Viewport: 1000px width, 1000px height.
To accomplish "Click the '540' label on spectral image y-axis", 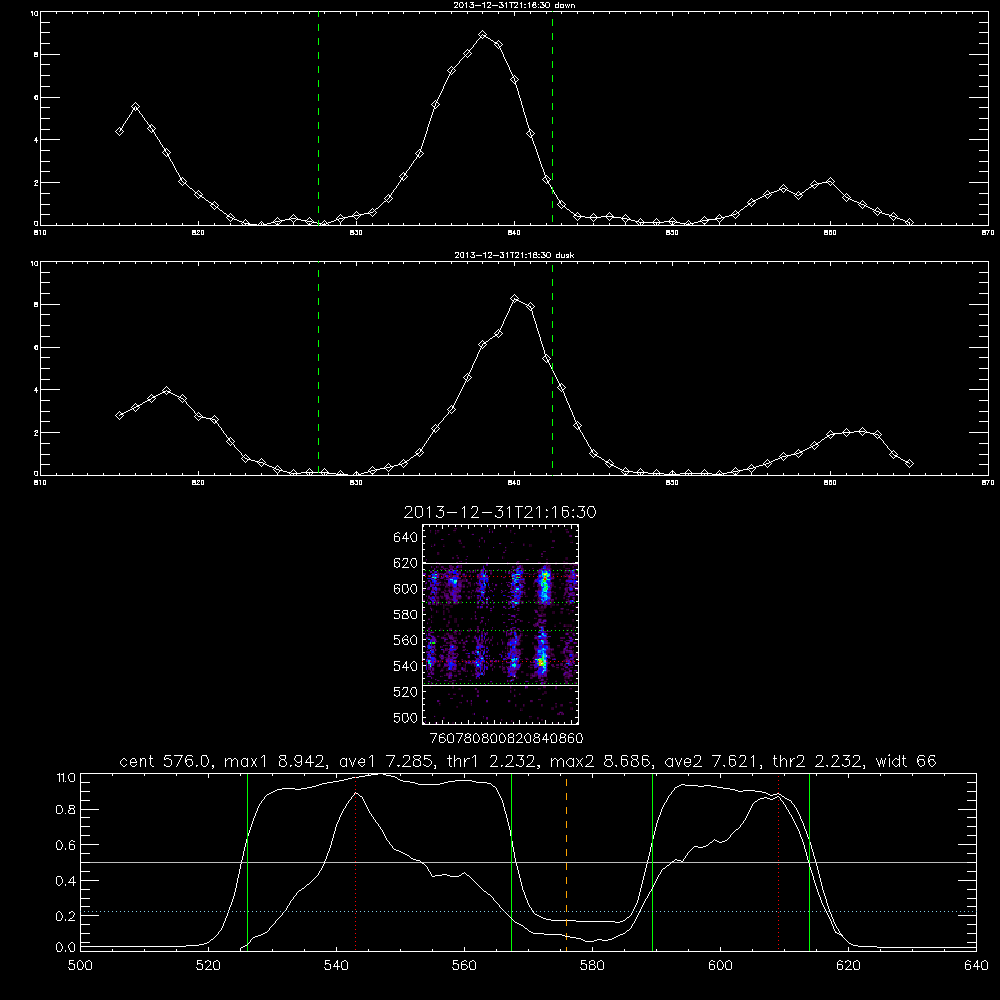I will point(405,666).
